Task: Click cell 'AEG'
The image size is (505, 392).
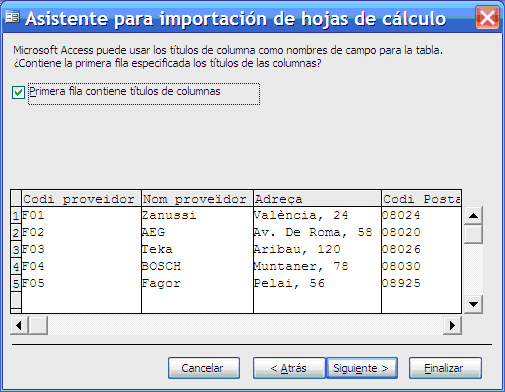Action: click(197, 232)
